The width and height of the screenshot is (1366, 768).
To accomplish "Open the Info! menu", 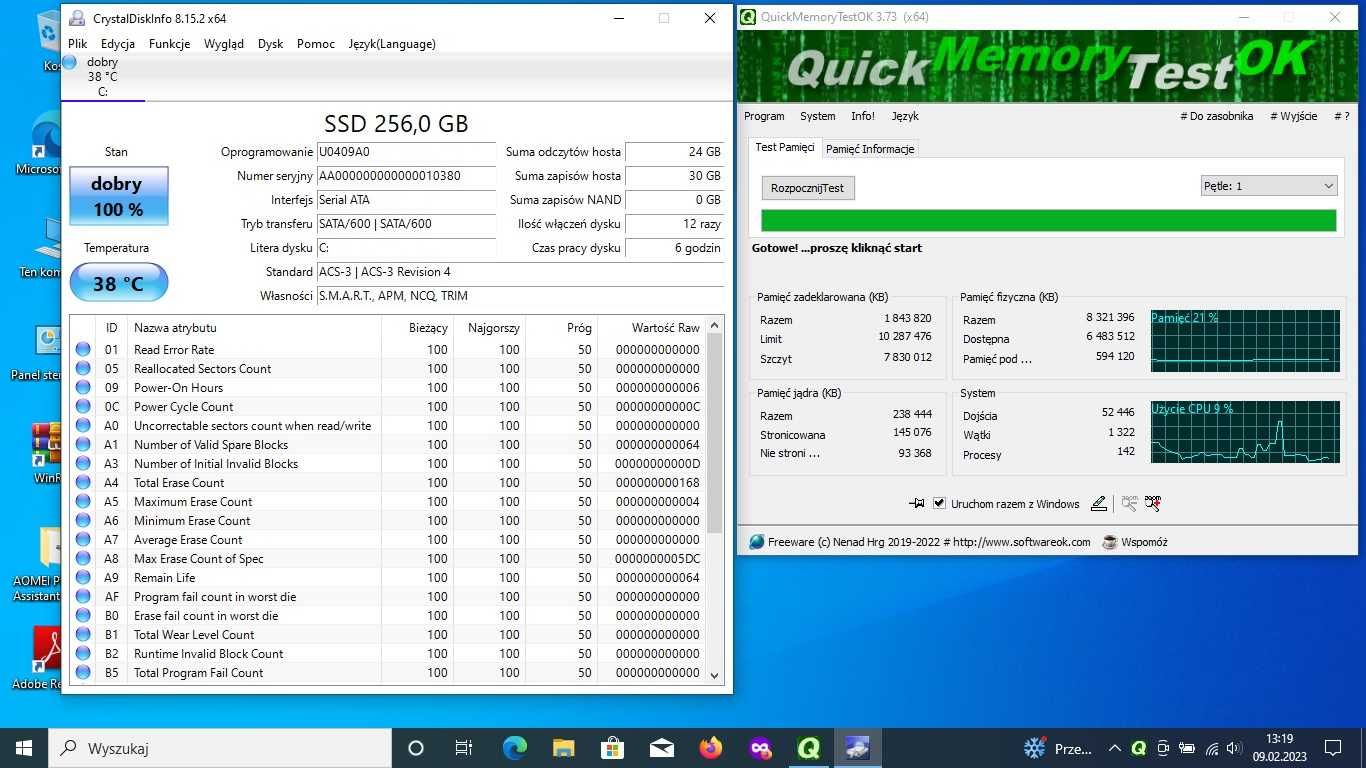I will 863,116.
